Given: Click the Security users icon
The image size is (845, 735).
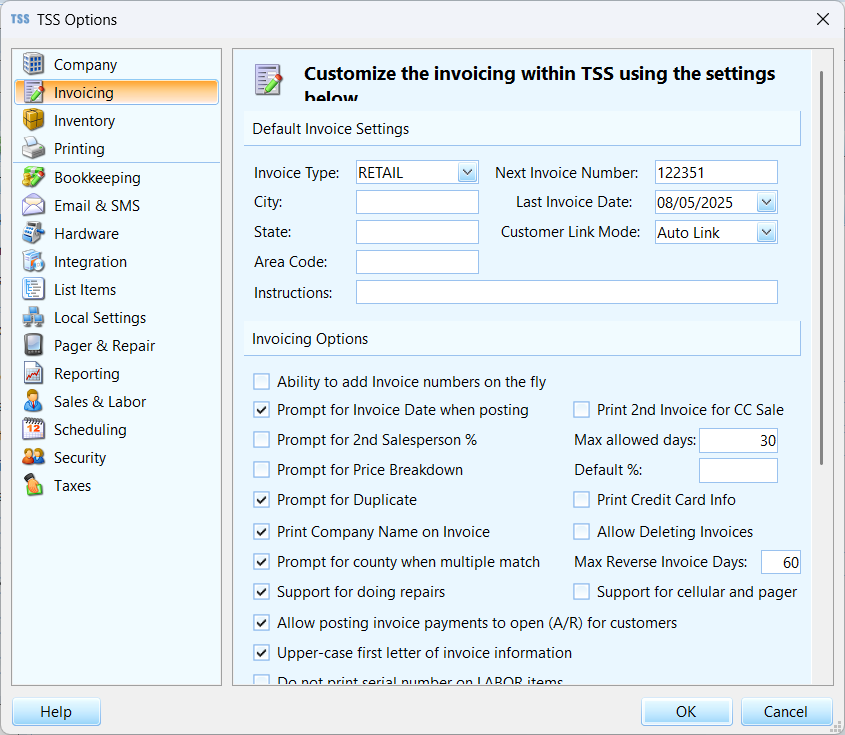Looking at the screenshot, I should point(33,457).
